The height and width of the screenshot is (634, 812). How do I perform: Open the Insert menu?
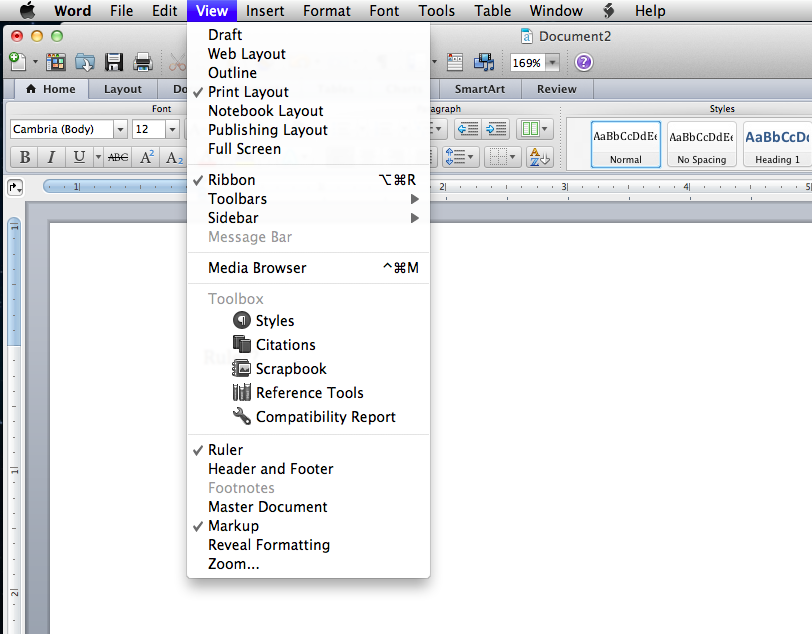pos(265,10)
